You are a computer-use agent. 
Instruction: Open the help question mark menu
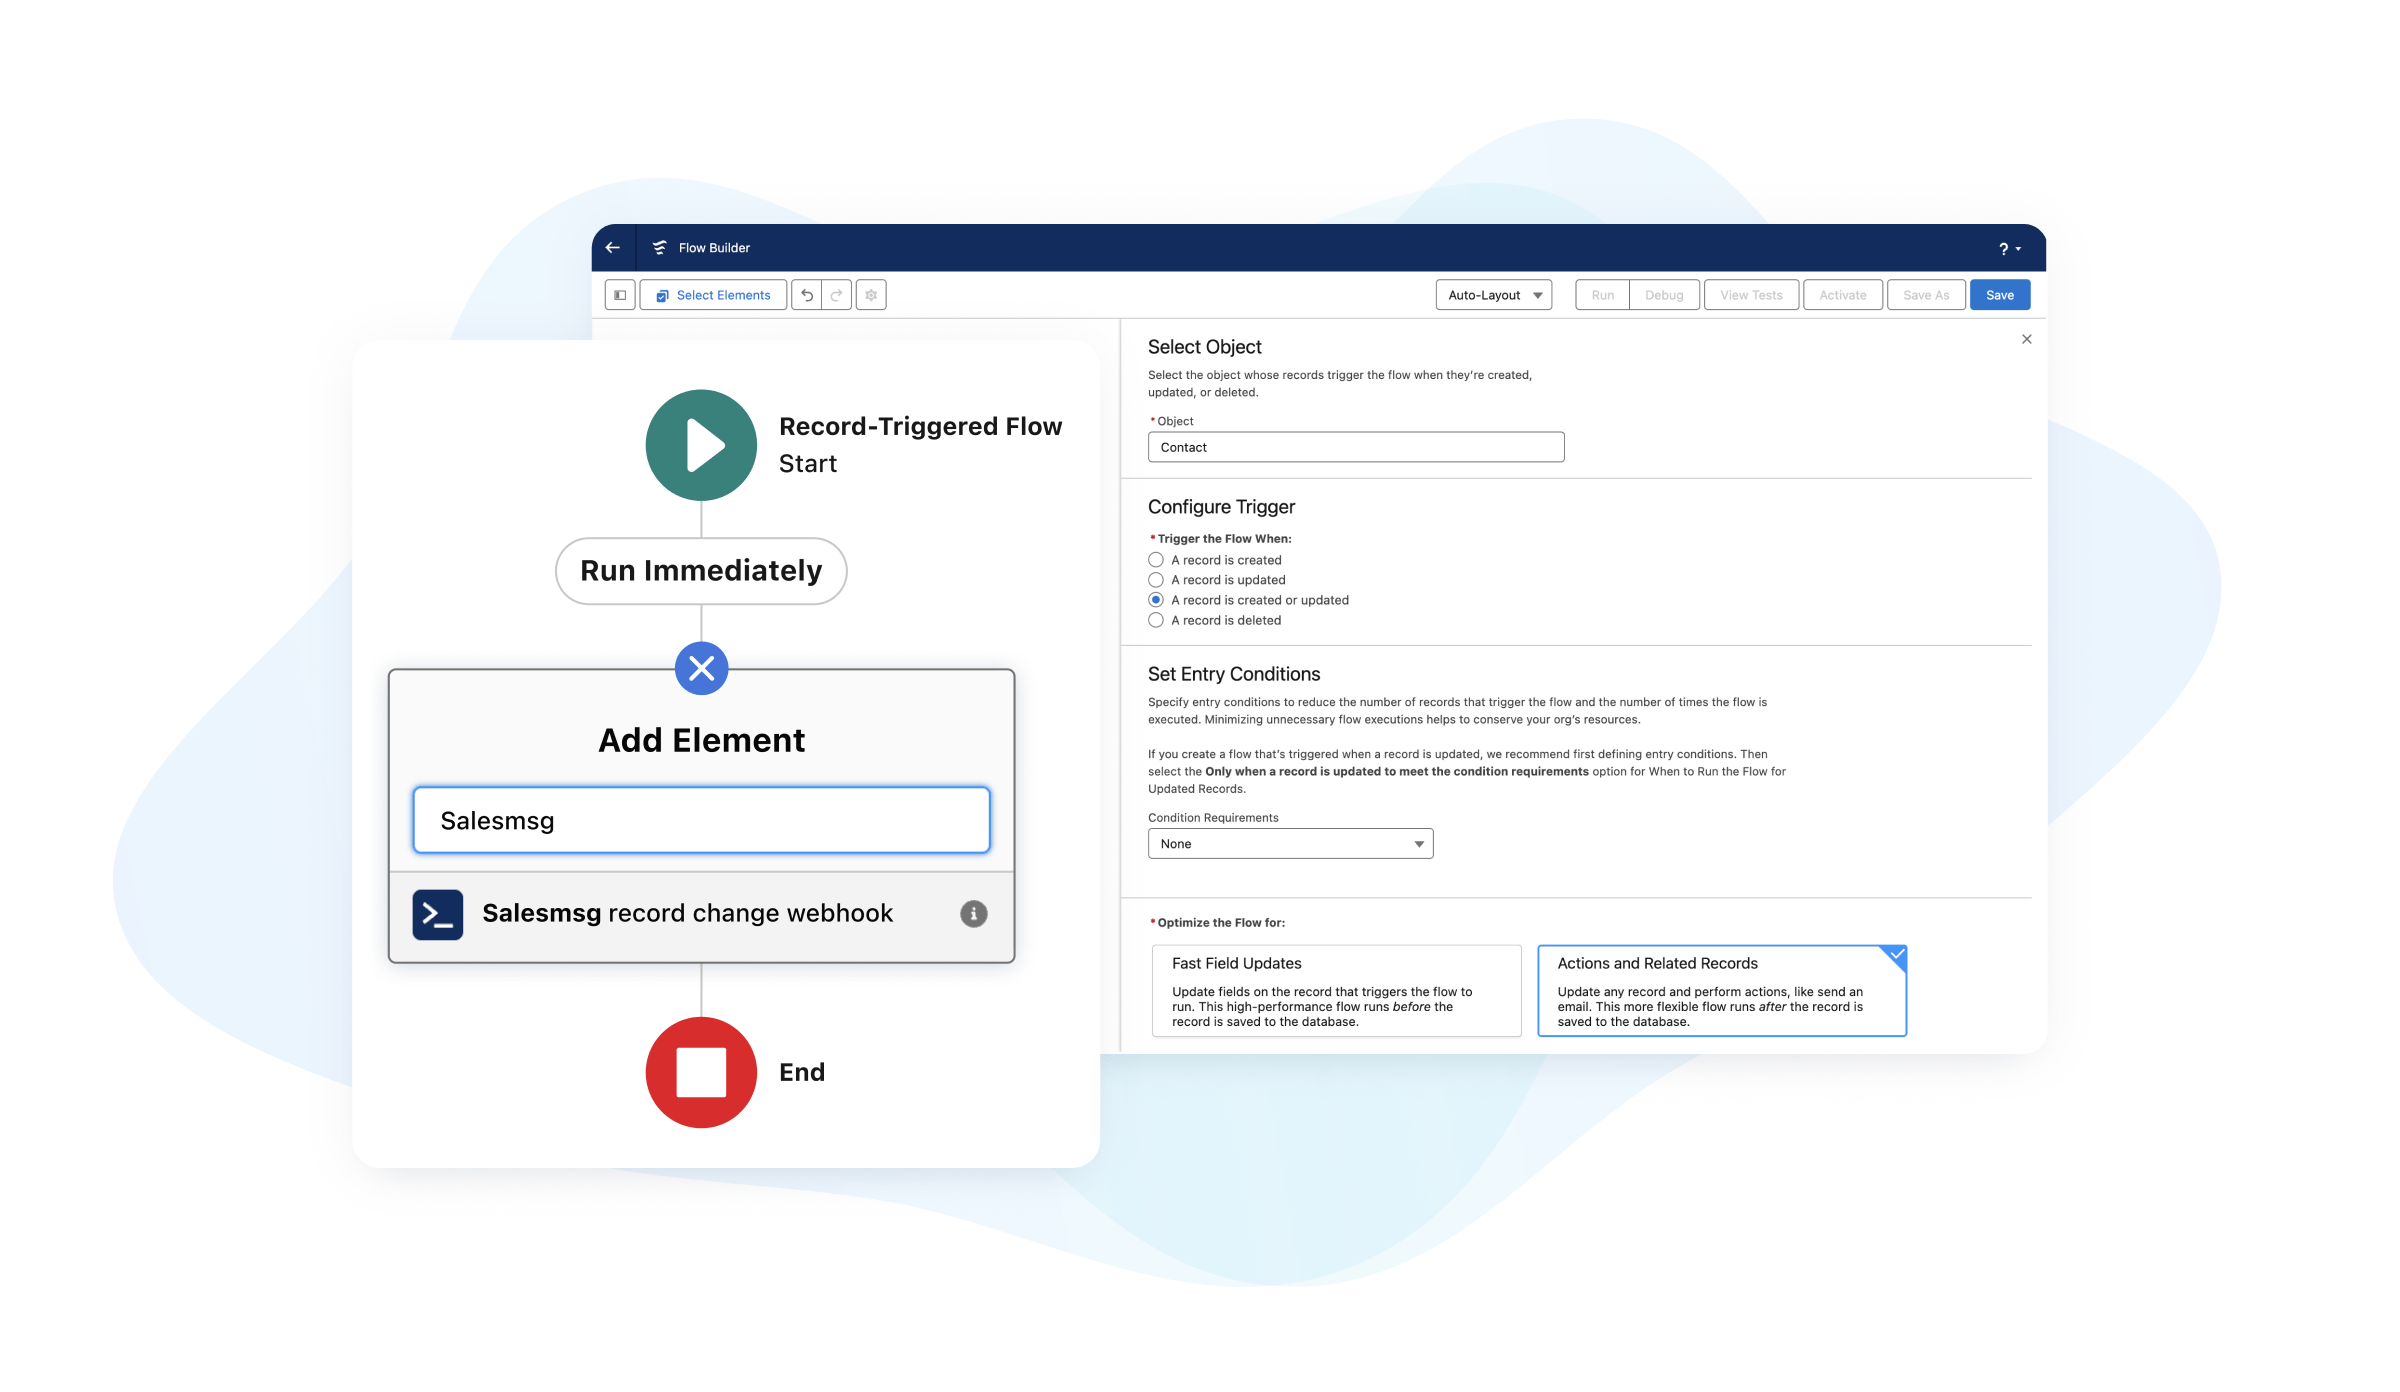[x=2010, y=249]
